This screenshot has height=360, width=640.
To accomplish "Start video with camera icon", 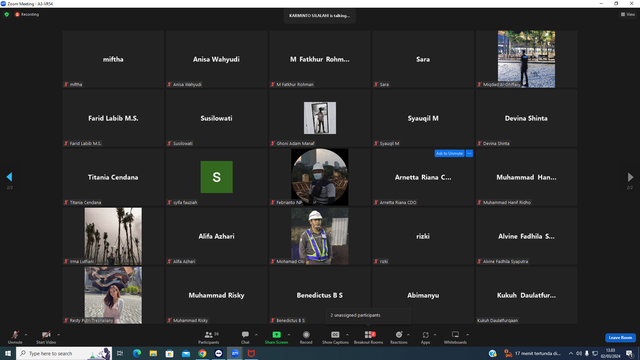I will (46, 337).
